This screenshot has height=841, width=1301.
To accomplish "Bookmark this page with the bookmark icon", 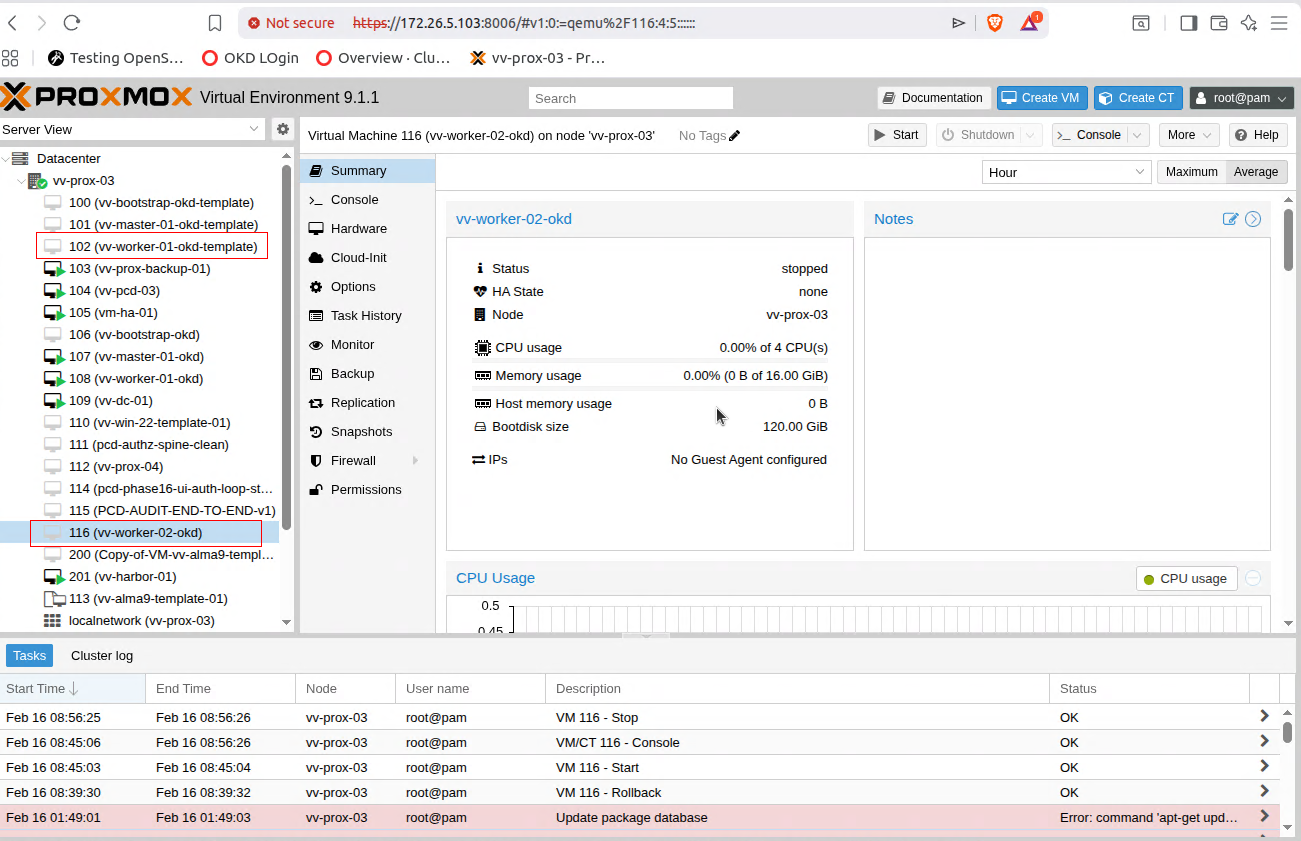I will click(215, 23).
